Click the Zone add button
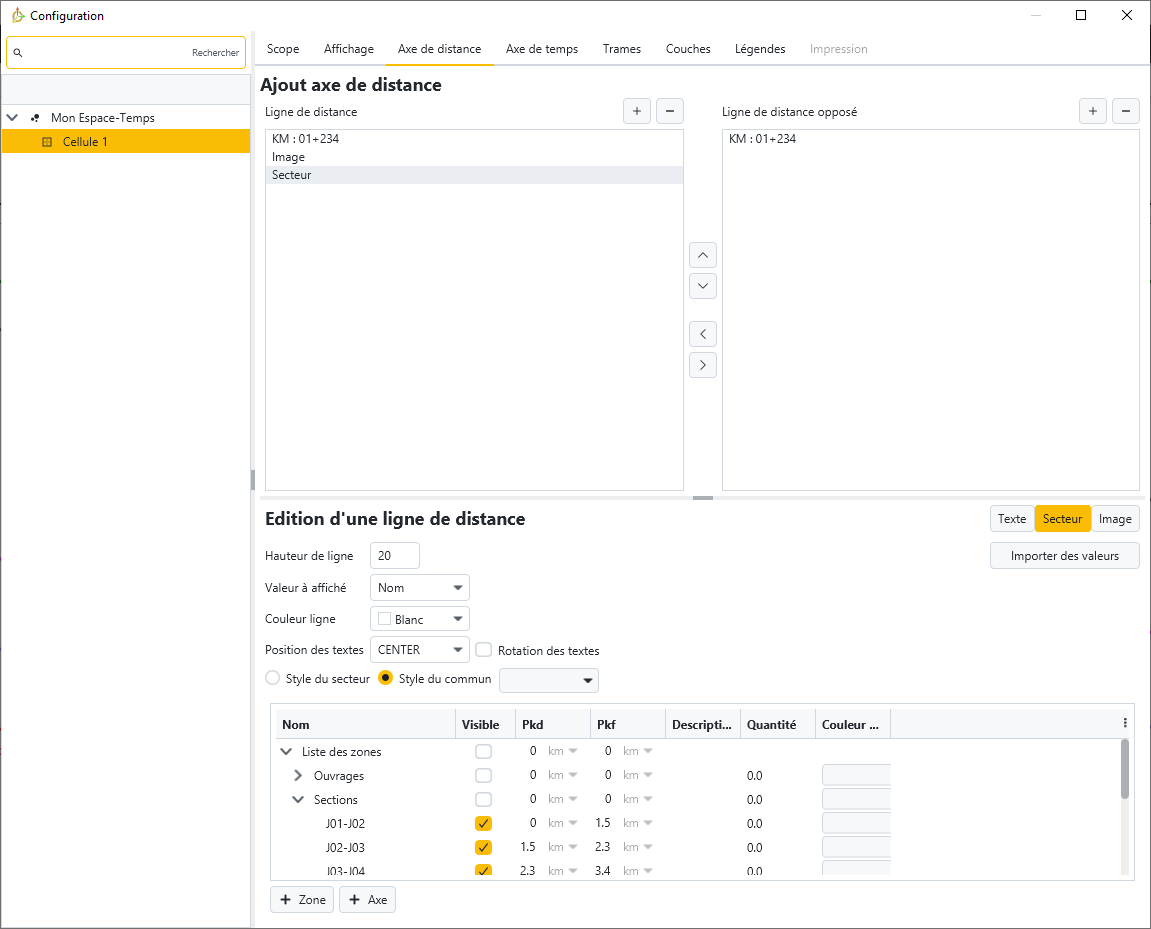This screenshot has width=1151, height=929. click(302, 900)
